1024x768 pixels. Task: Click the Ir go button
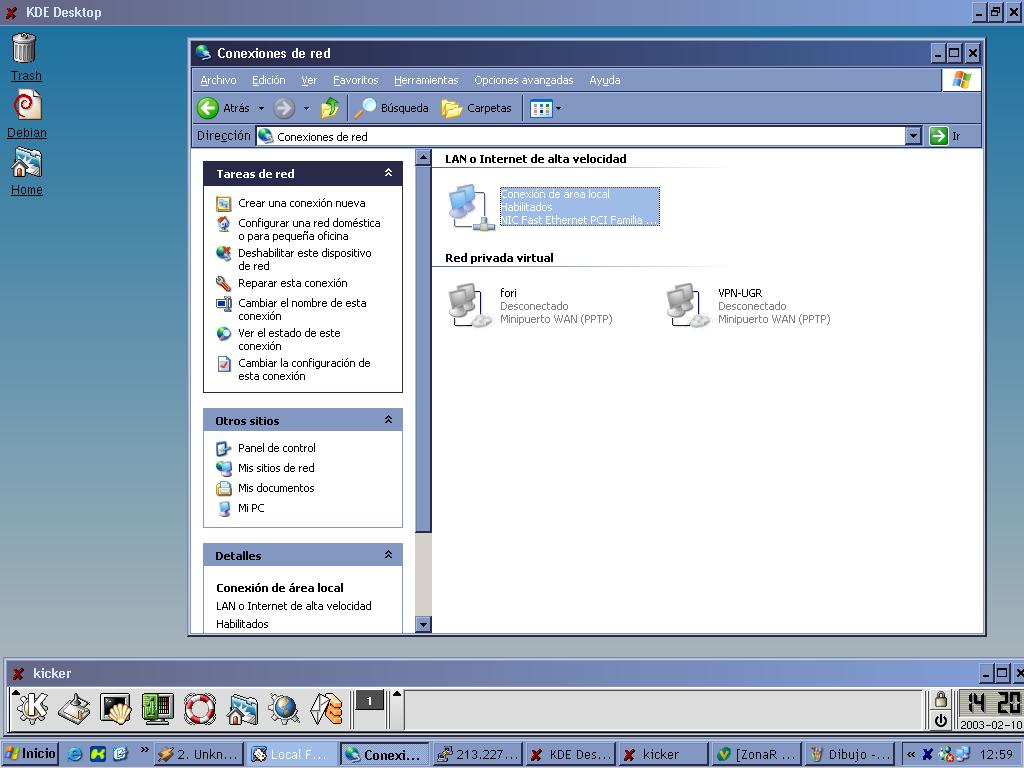click(x=945, y=136)
